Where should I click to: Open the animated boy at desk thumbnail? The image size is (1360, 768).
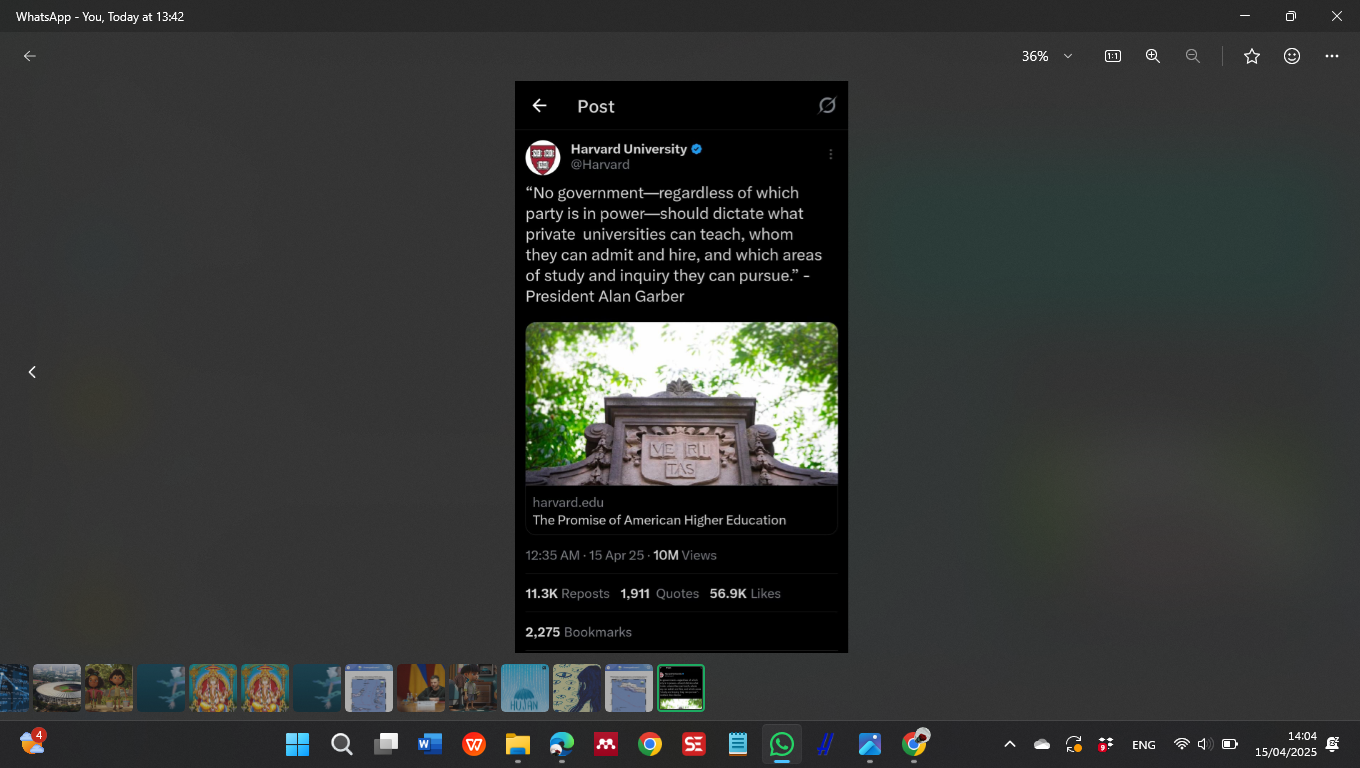(473, 688)
